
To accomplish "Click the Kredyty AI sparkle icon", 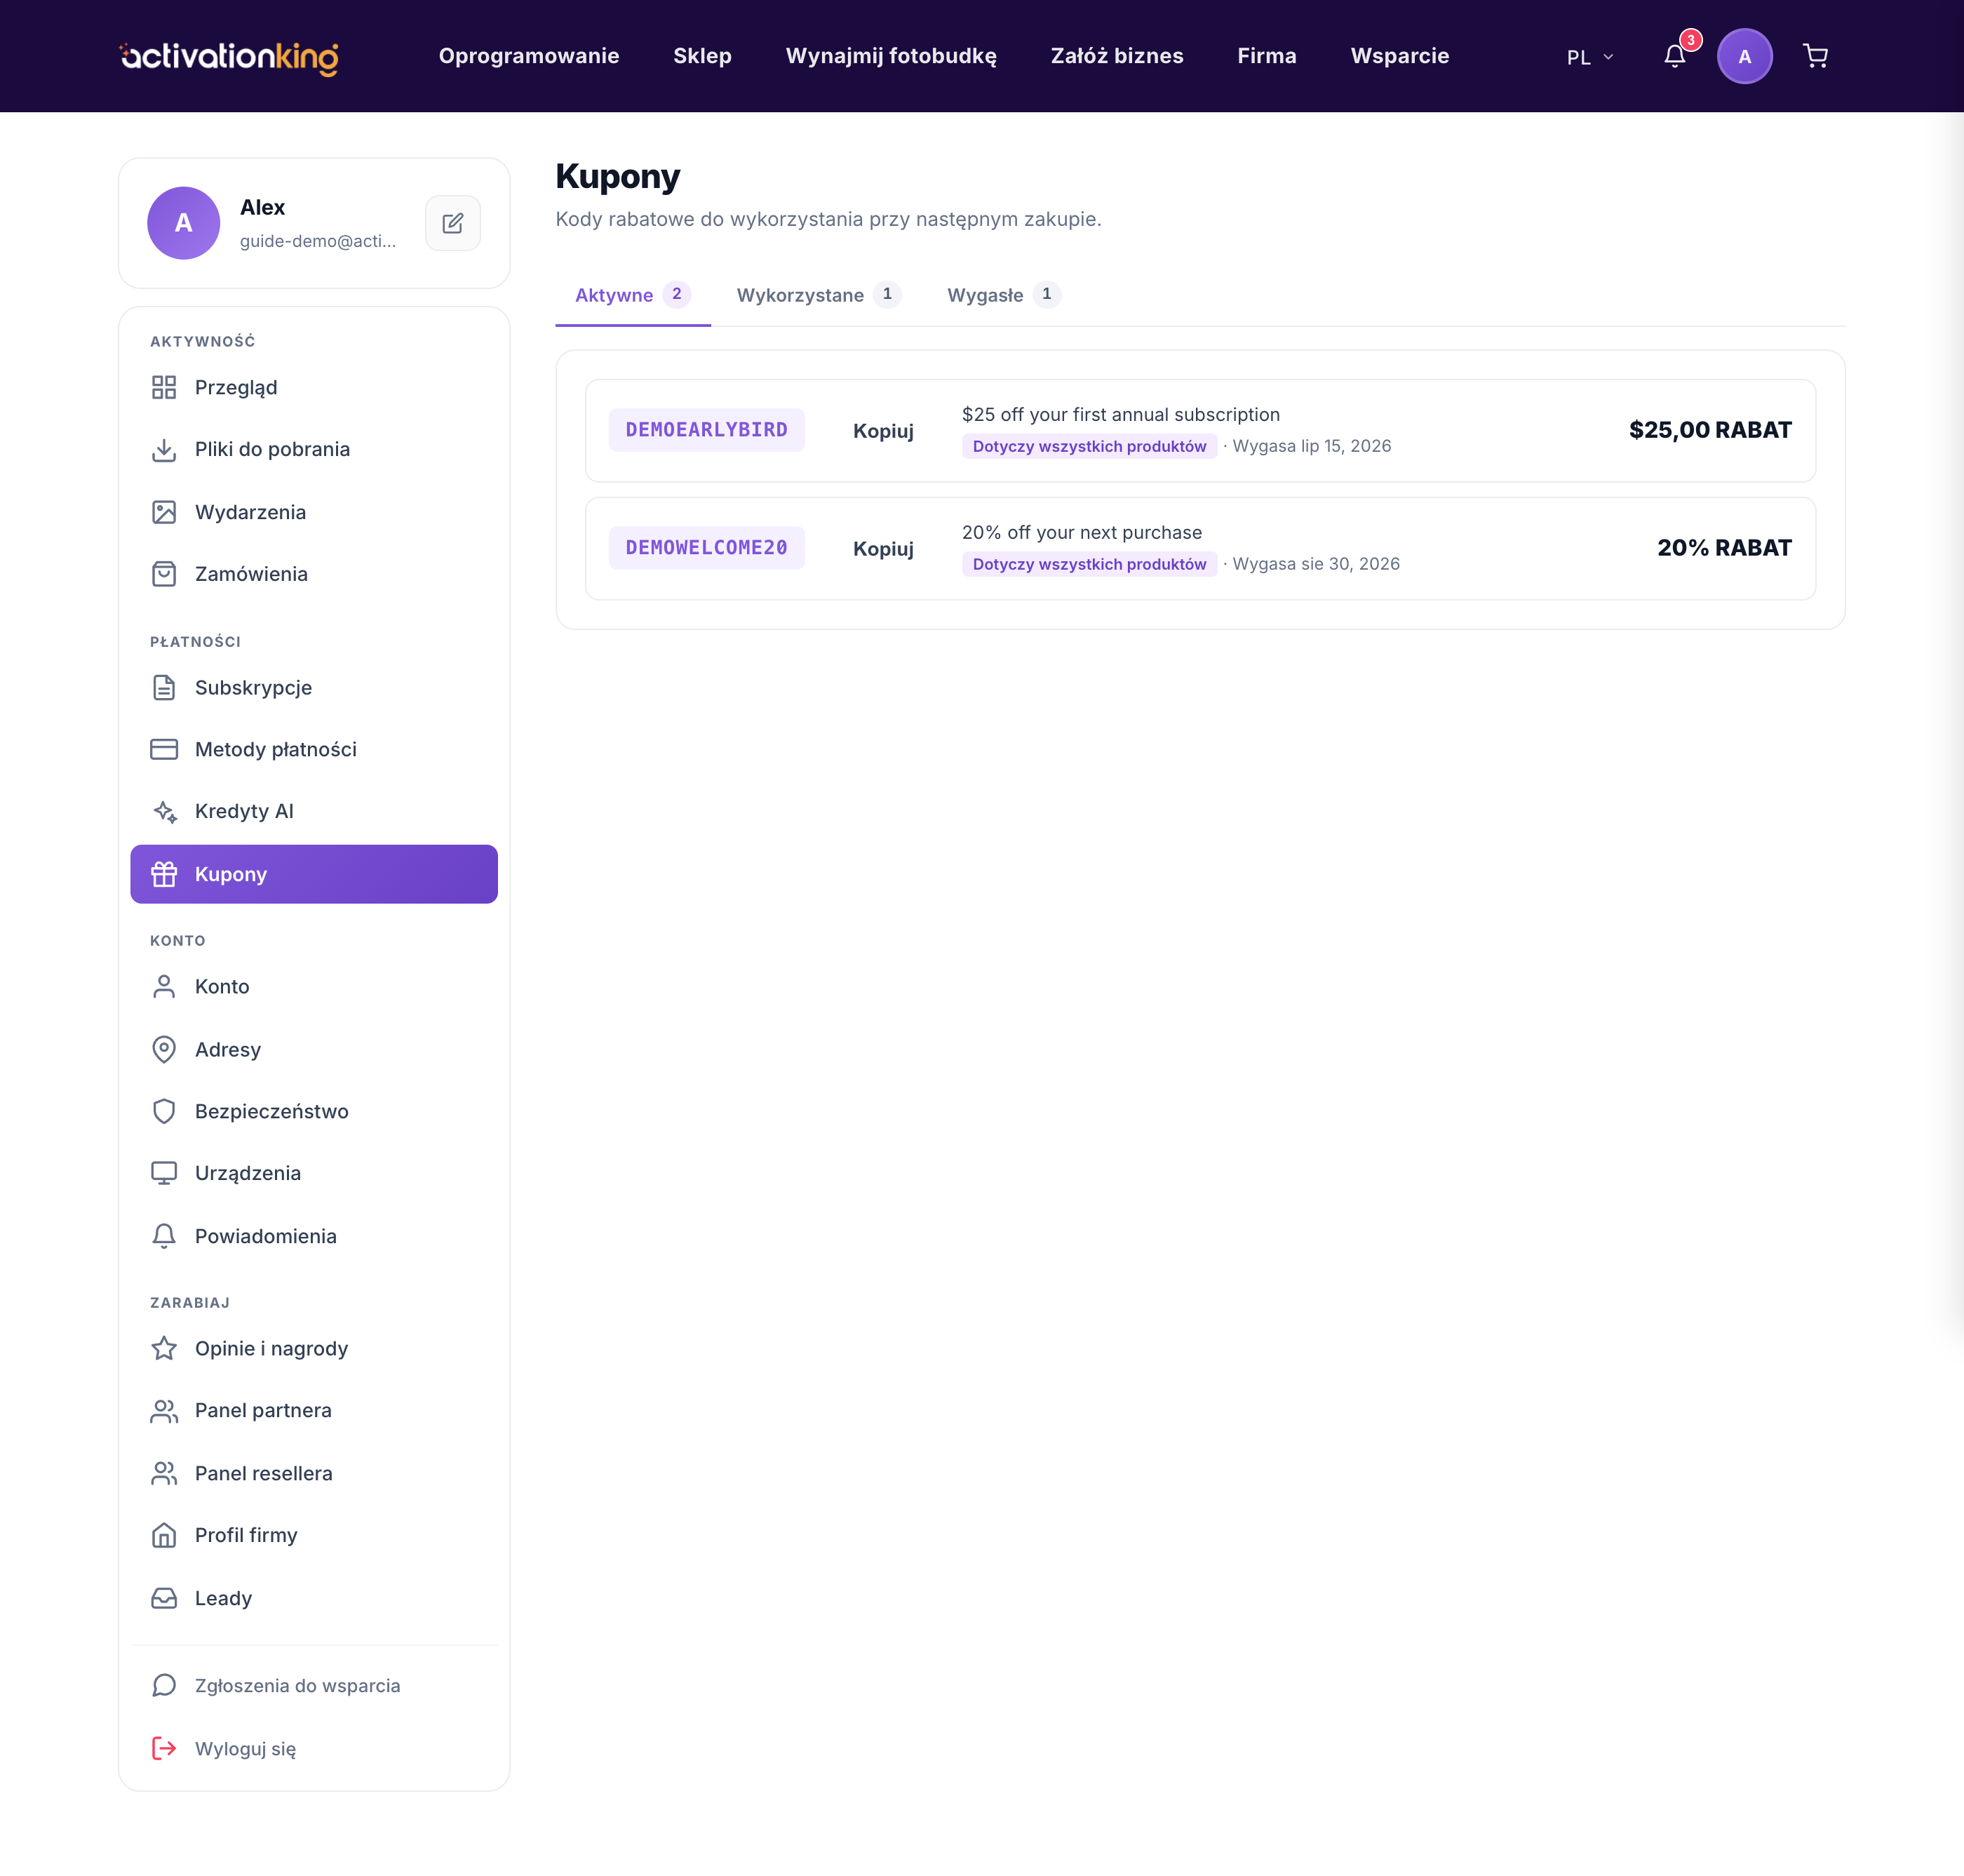I will (164, 811).
